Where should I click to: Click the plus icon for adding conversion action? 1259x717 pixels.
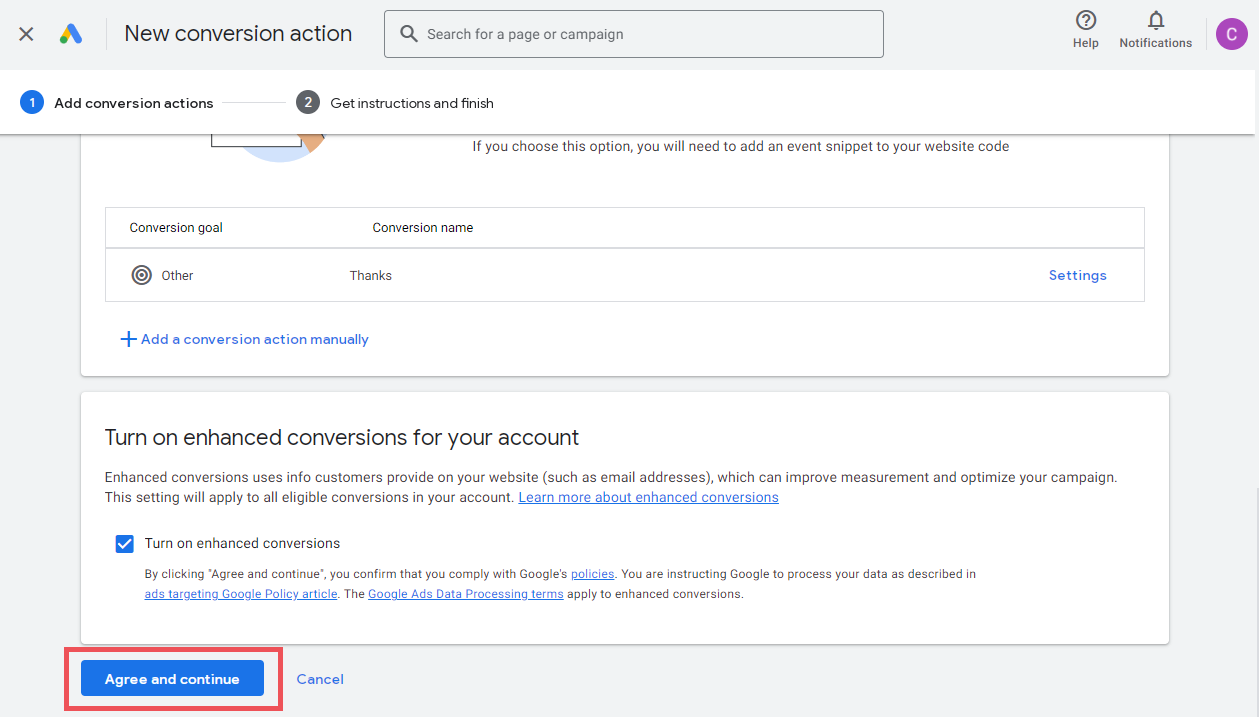128,339
